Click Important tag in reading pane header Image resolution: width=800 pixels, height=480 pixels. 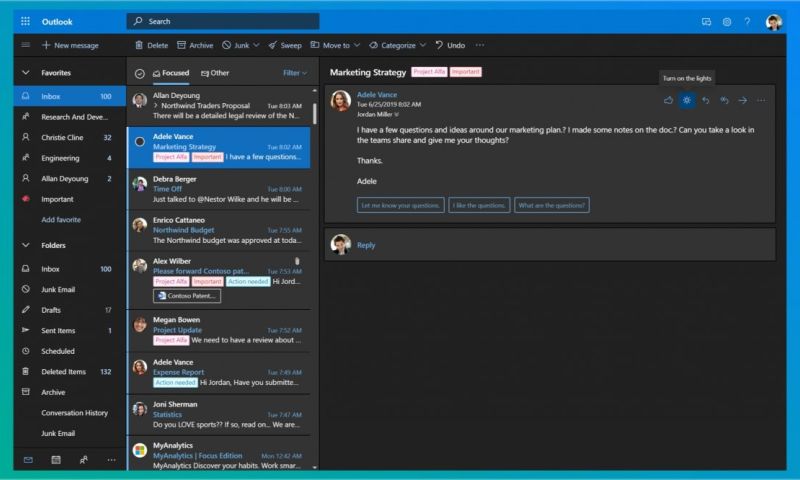click(465, 72)
